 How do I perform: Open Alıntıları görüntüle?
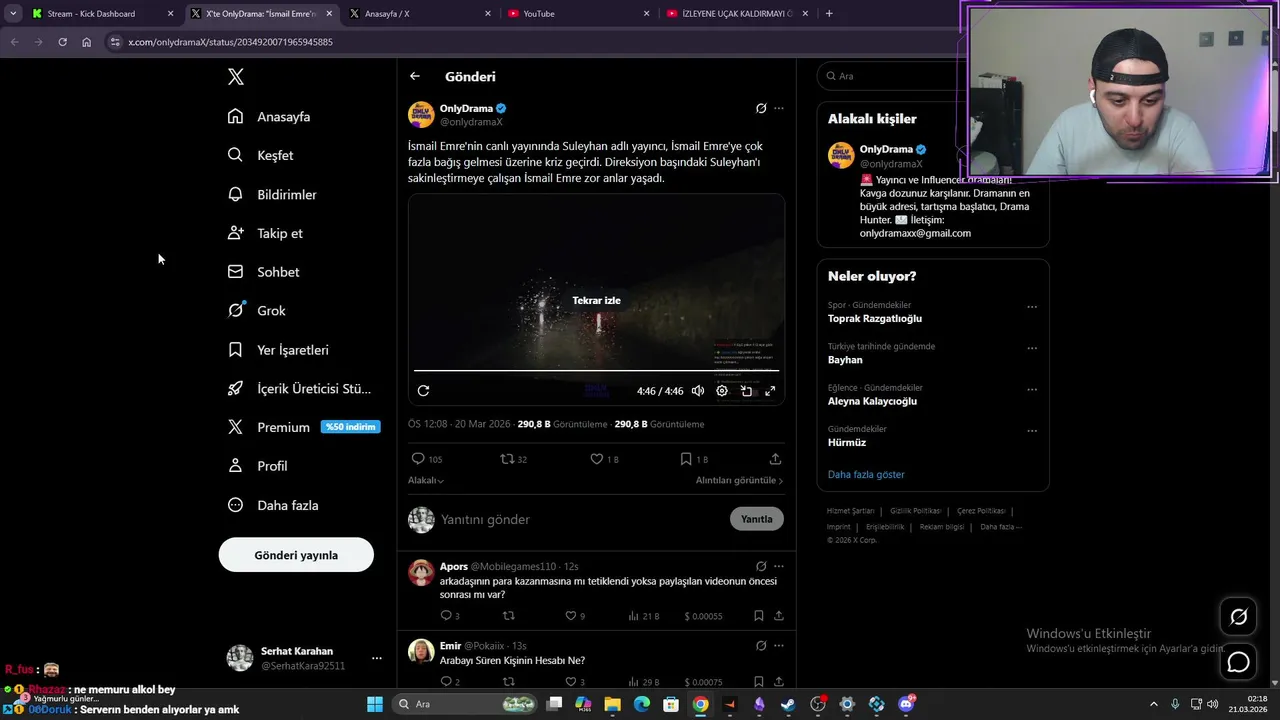[x=739, y=480]
